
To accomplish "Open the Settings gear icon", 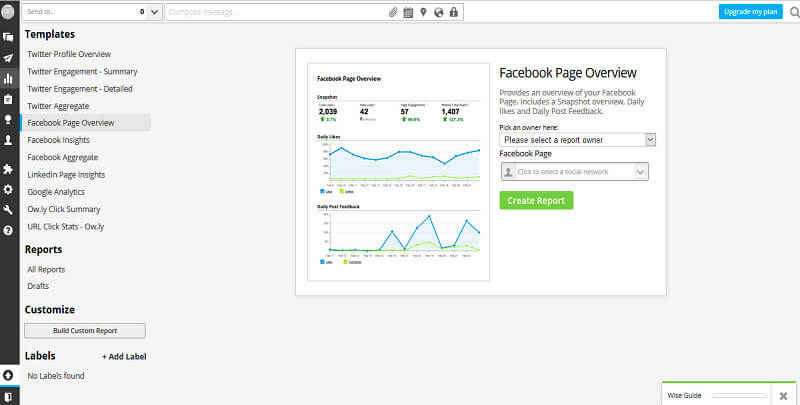I will point(8,190).
